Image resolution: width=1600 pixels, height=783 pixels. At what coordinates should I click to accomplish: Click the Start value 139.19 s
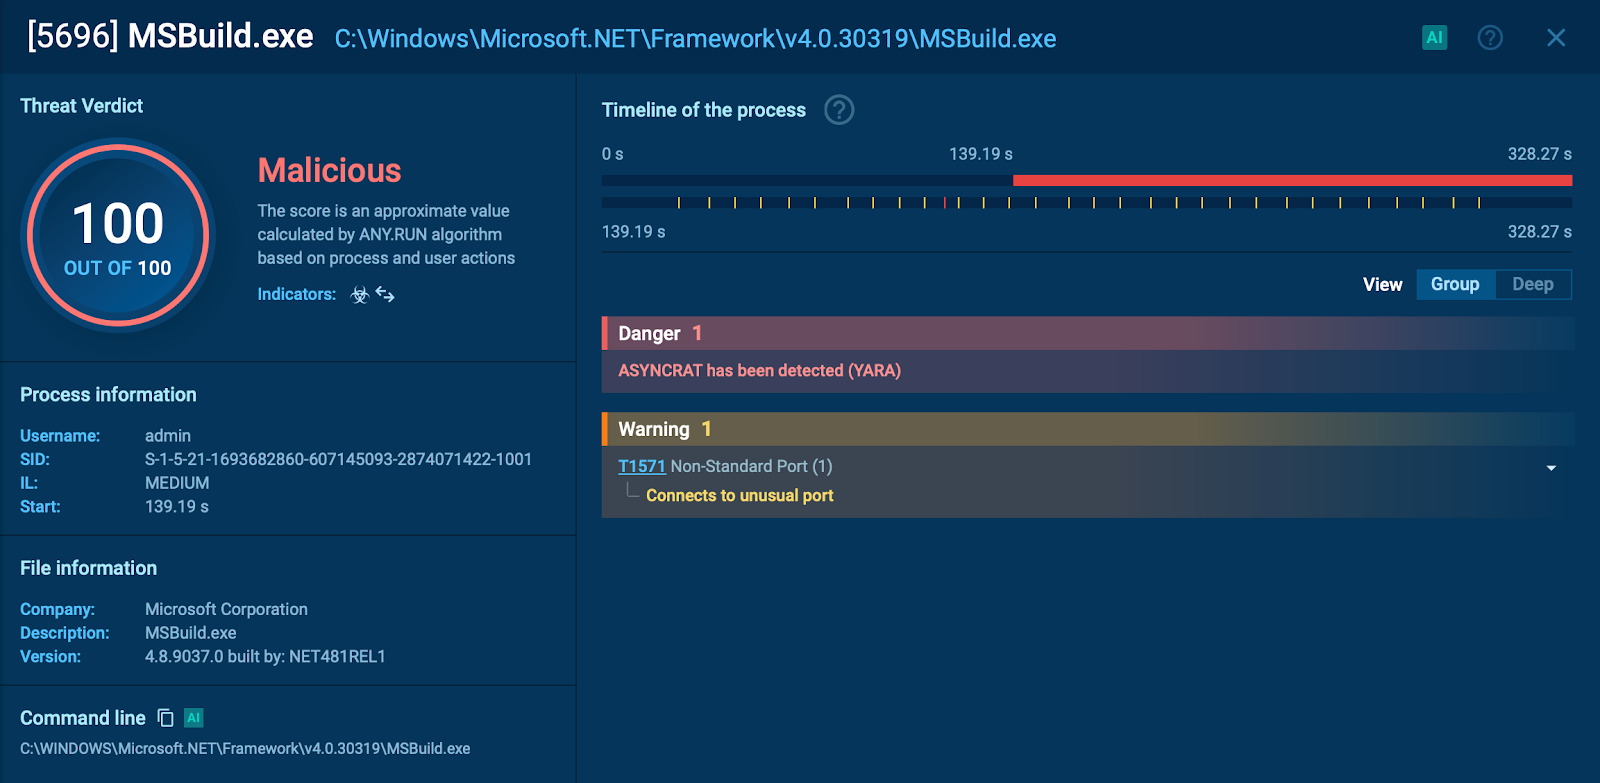pyautogui.click(x=177, y=507)
